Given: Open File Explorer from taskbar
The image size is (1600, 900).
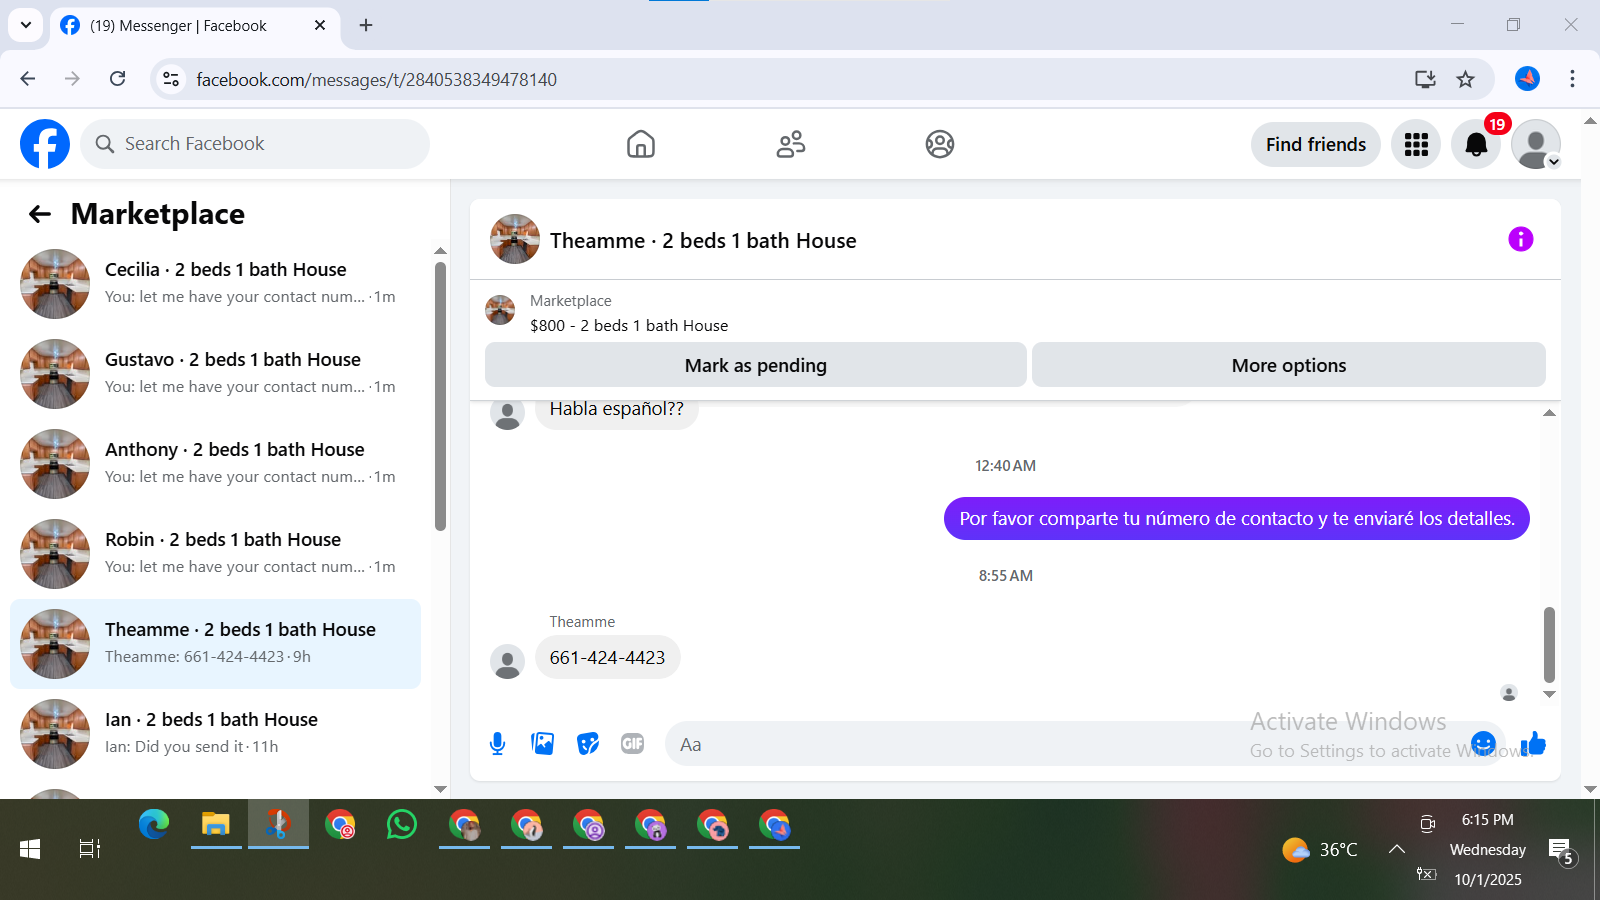Looking at the screenshot, I should [x=216, y=825].
